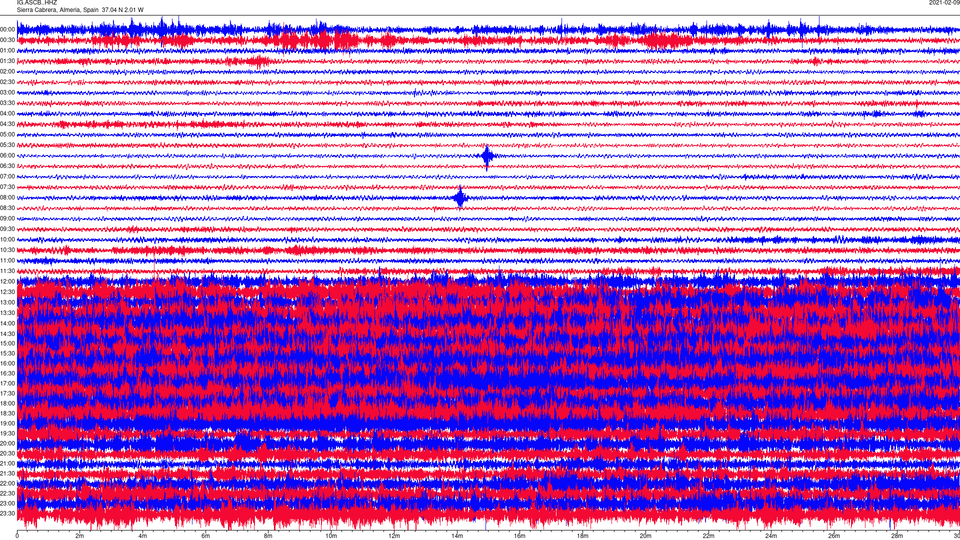The height and width of the screenshot is (540, 960).
Task: Click the 28m axis tick label
Action: coord(897,536)
